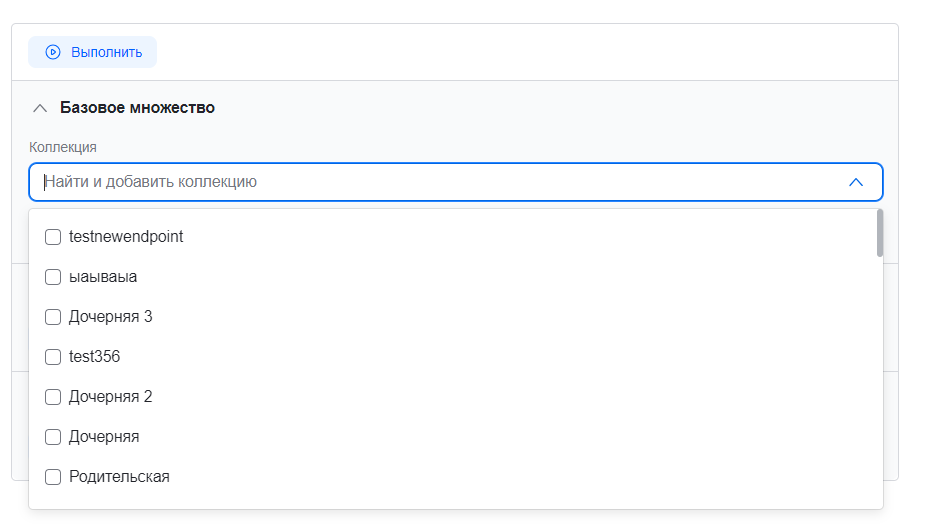This screenshot has width=938, height=528.
Task: Click the dropdown list scrollbar thumb
Action: [880, 232]
